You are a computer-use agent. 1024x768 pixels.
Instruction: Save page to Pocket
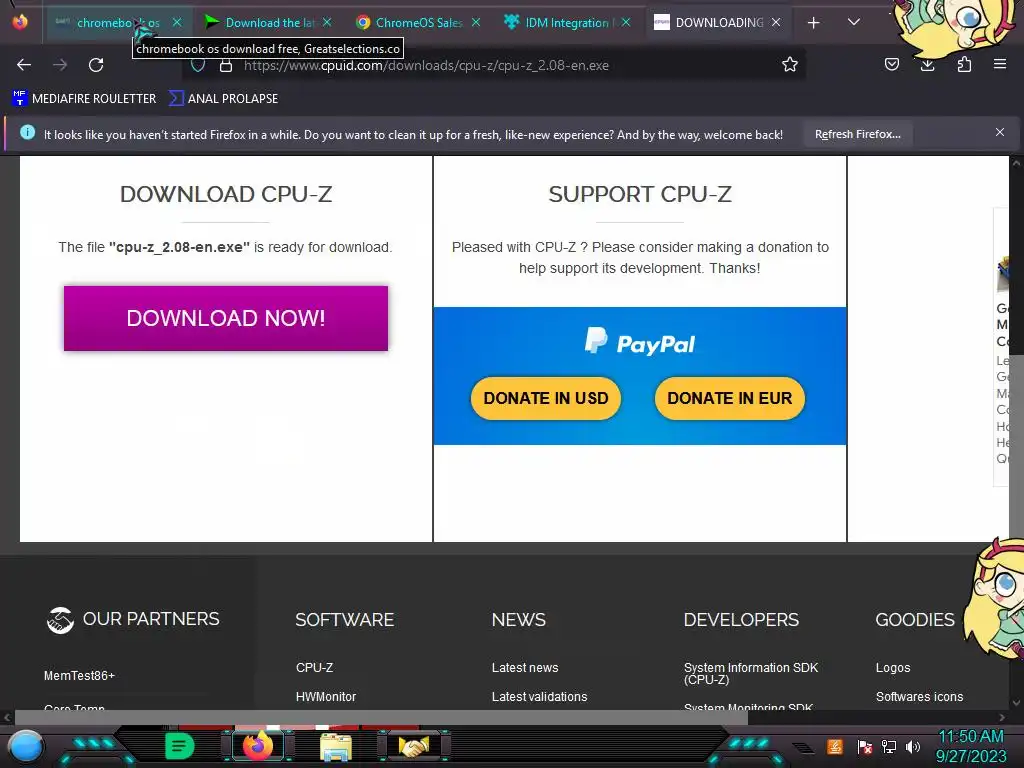coord(891,64)
